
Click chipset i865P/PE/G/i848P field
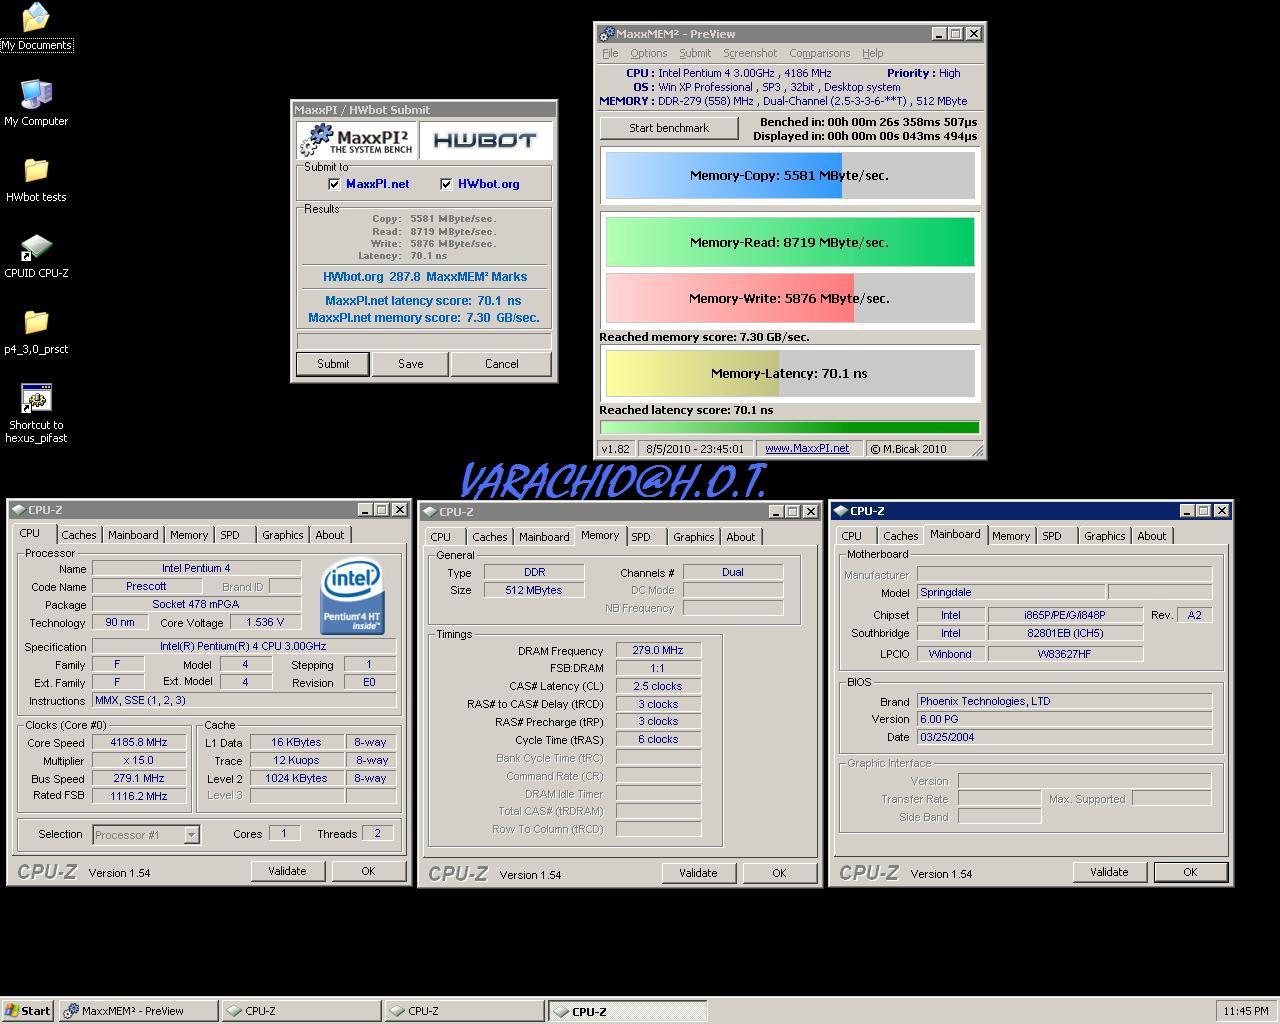[1065, 615]
